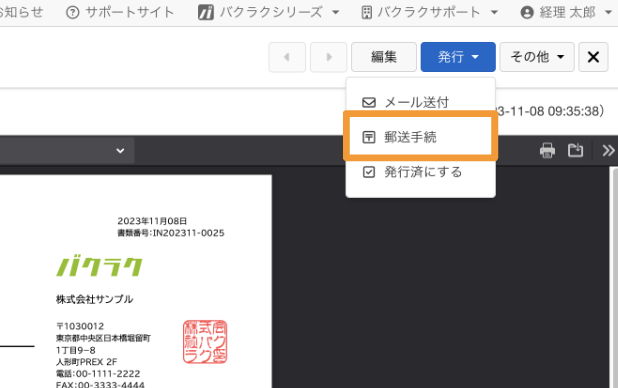Close the document with X button

pyautogui.click(x=593, y=57)
